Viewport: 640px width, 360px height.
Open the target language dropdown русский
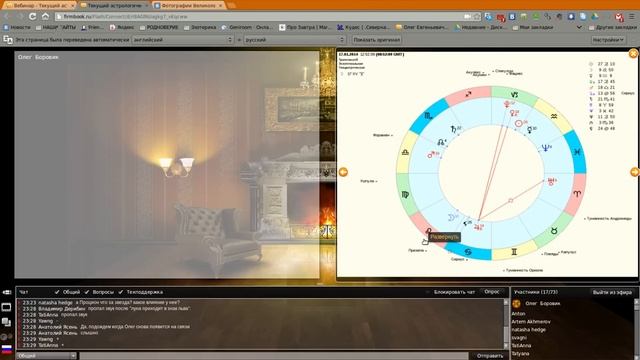click(295, 40)
